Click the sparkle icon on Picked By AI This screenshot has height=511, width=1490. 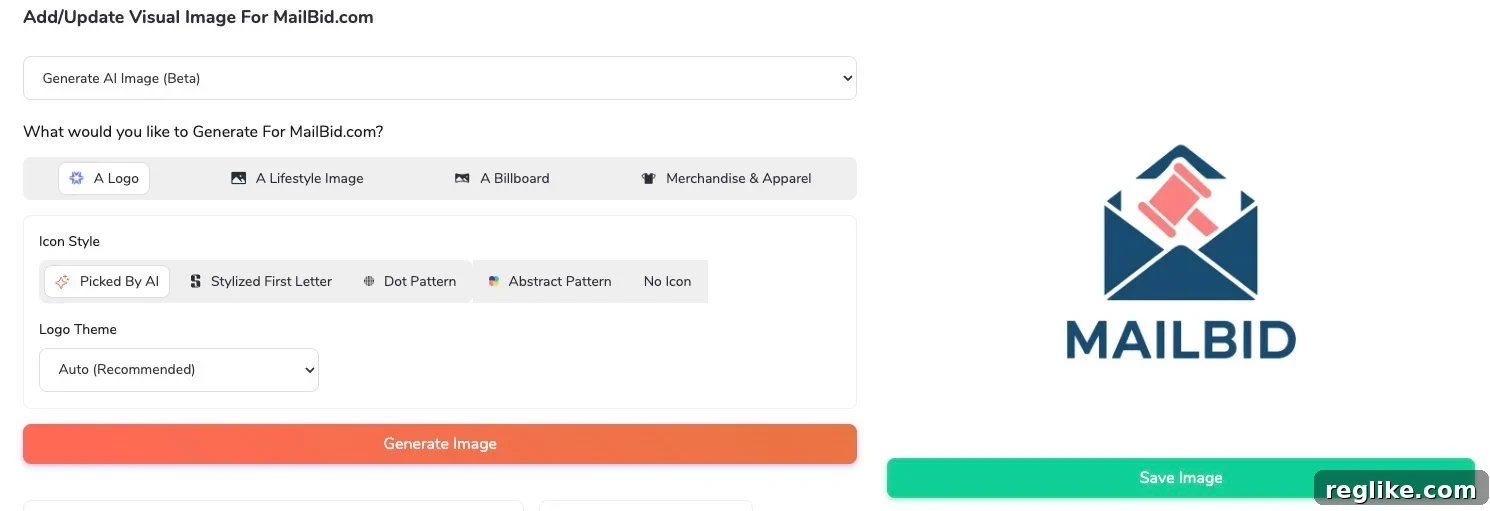(x=62, y=282)
